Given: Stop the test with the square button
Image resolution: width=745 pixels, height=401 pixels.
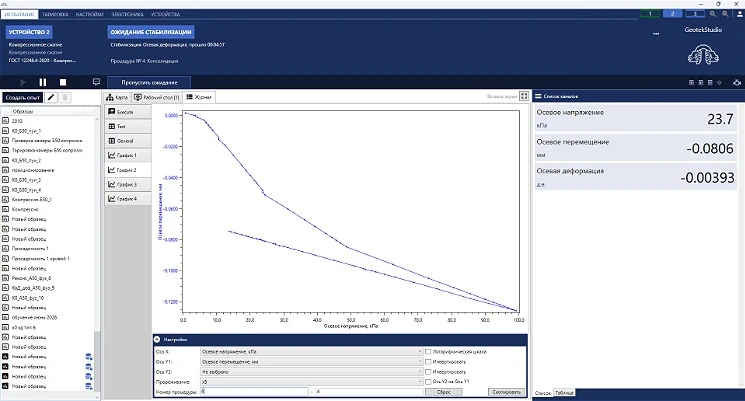Looking at the screenshot, I should (63, 82).
